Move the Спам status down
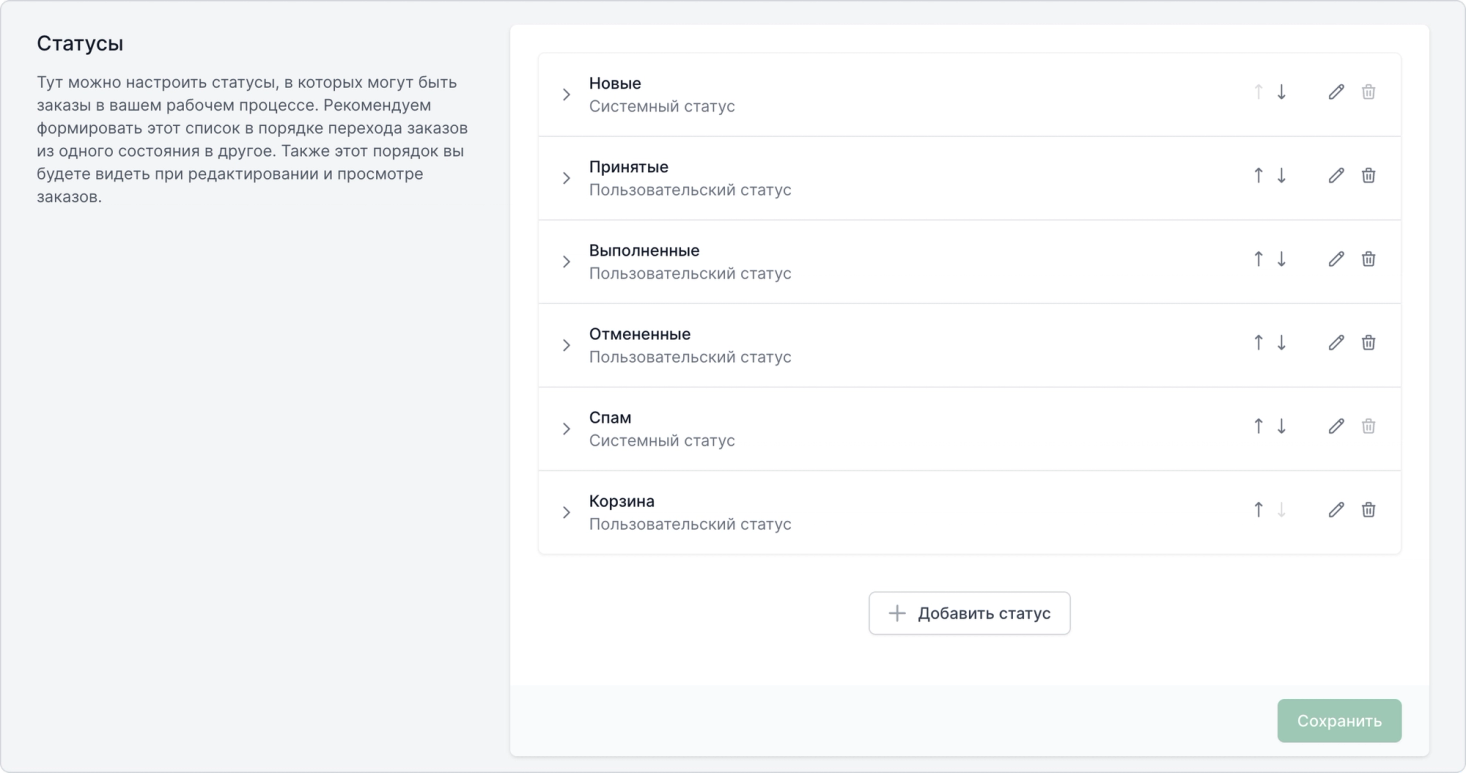 pos(1281,426)
